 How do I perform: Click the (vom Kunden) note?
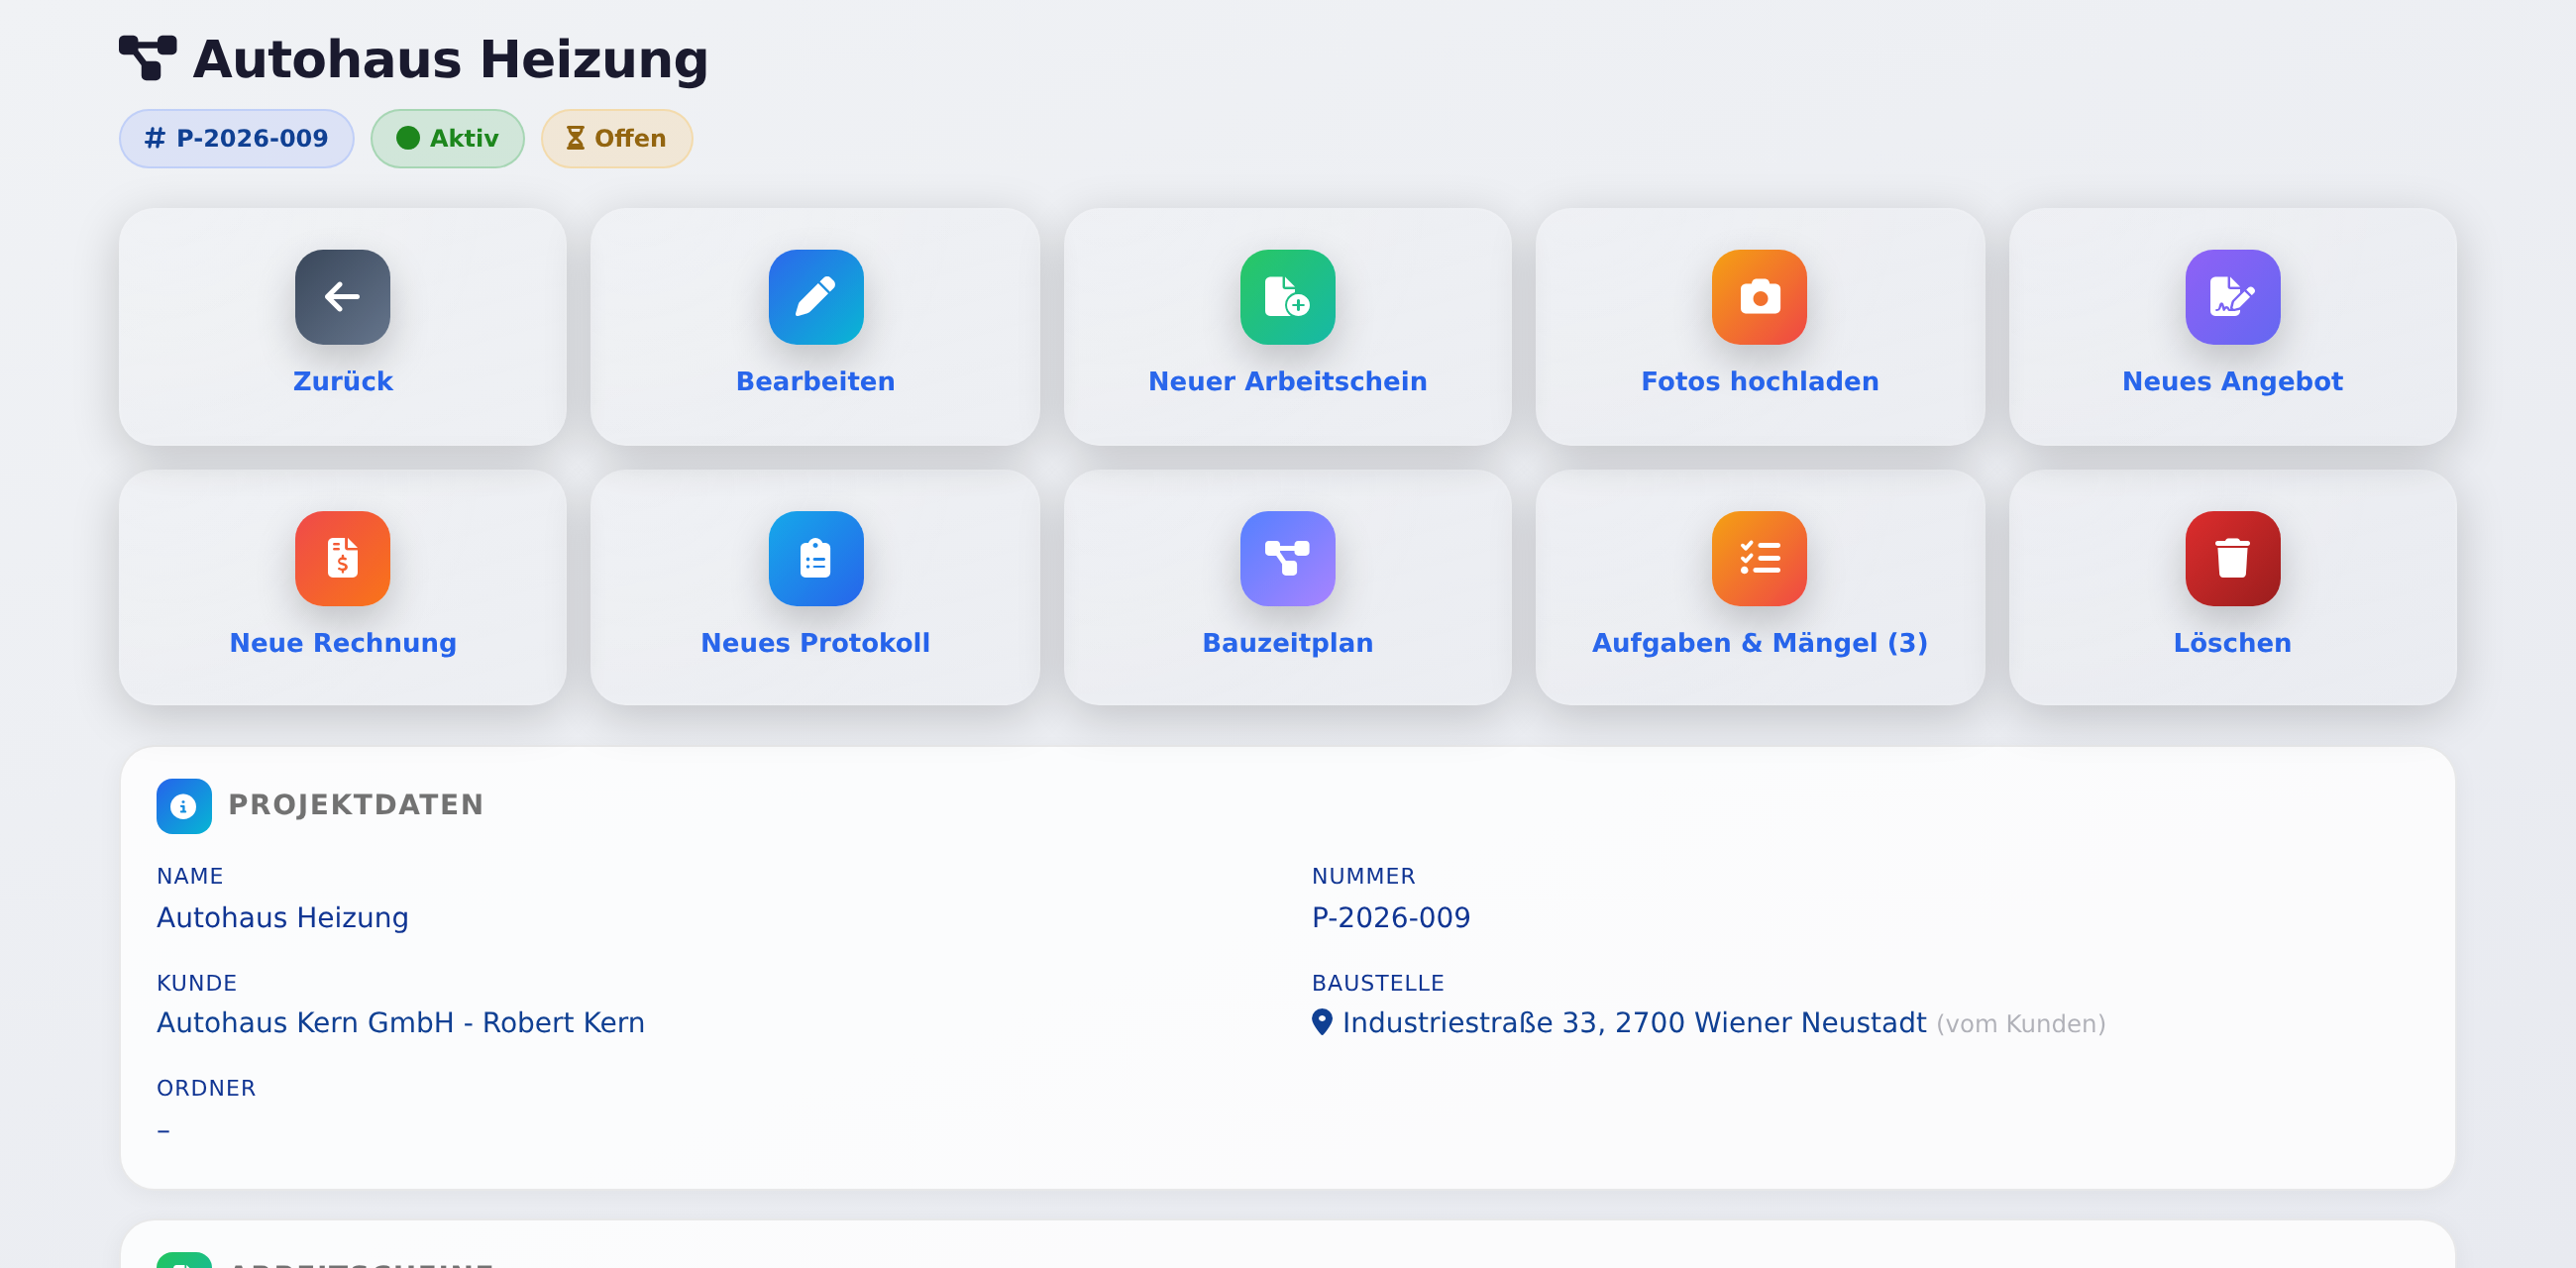[2021, 1024]
